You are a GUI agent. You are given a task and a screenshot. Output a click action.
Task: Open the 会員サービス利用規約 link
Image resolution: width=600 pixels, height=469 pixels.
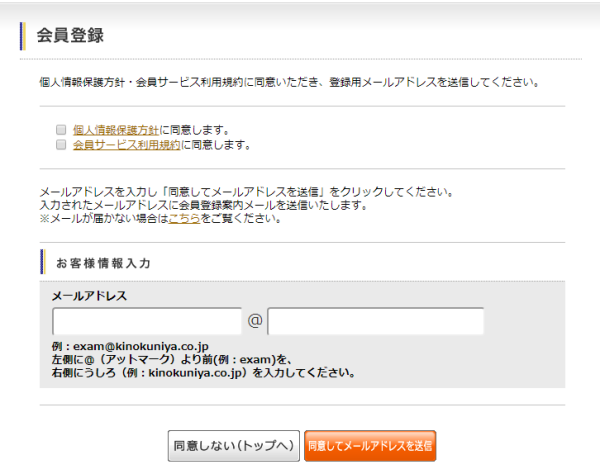click(x=126, y=145)
